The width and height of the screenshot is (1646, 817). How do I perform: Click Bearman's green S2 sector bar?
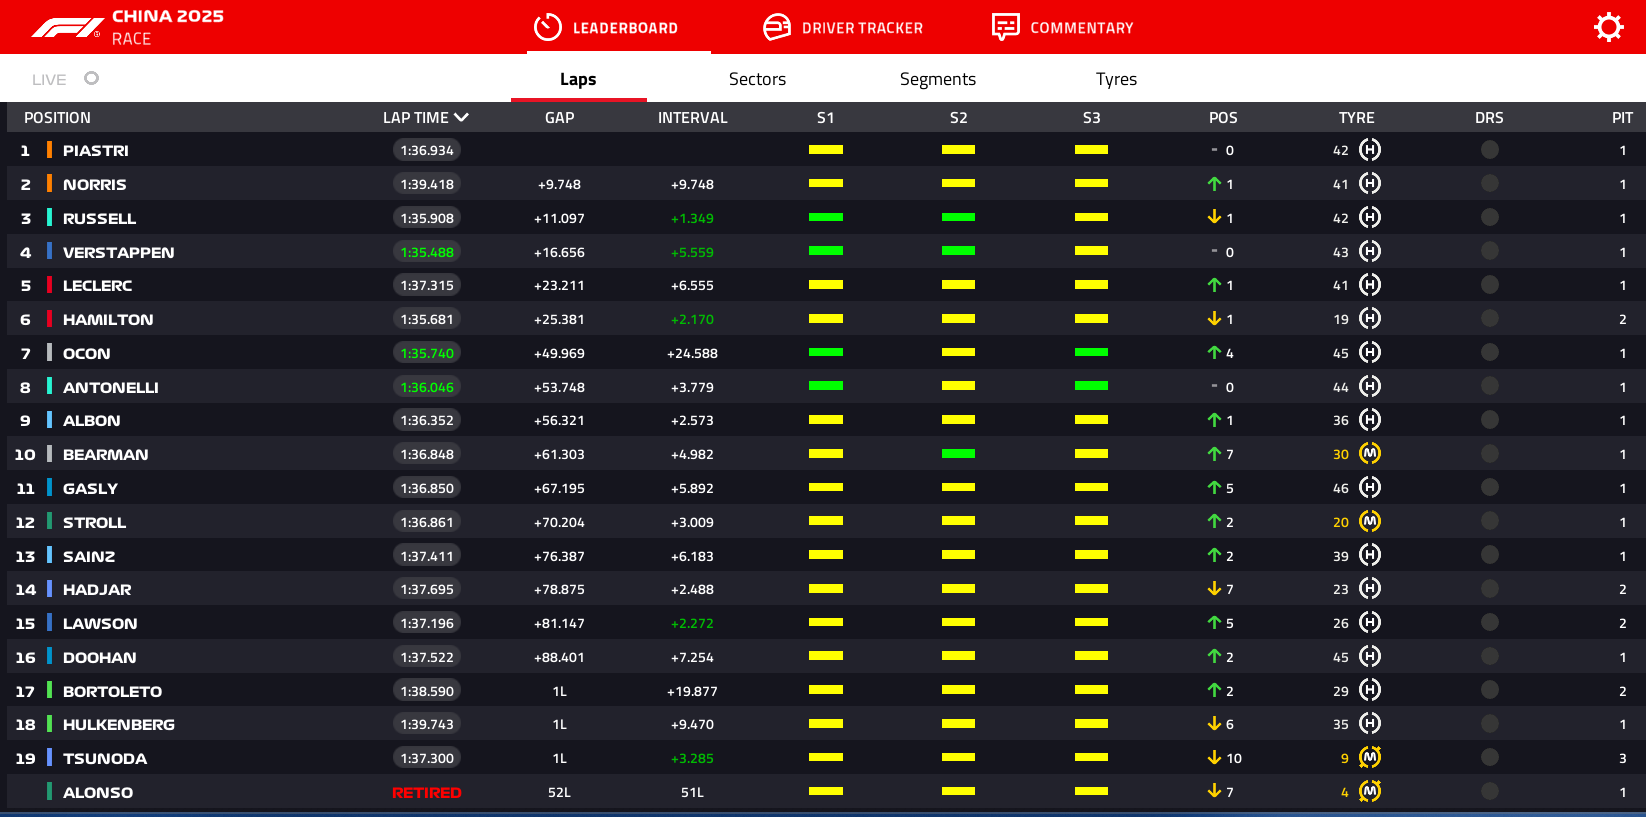tap(958, 454)
